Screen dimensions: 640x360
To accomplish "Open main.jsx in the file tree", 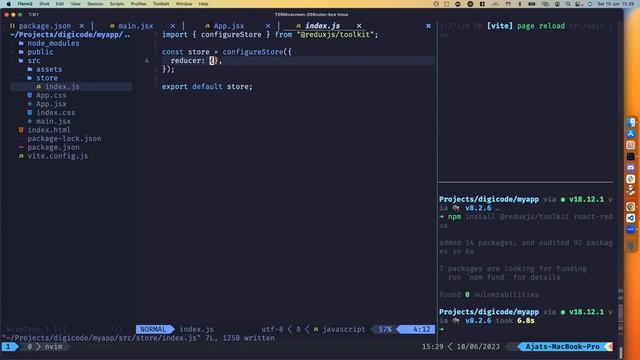I will pyautogui.click(x=53, y=121).
